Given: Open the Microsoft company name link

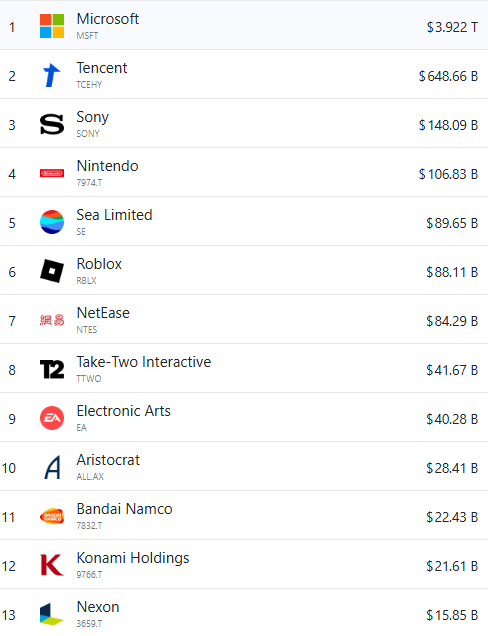Looking at the screenshot, I should pyautogui.click(x=107, y=19).
